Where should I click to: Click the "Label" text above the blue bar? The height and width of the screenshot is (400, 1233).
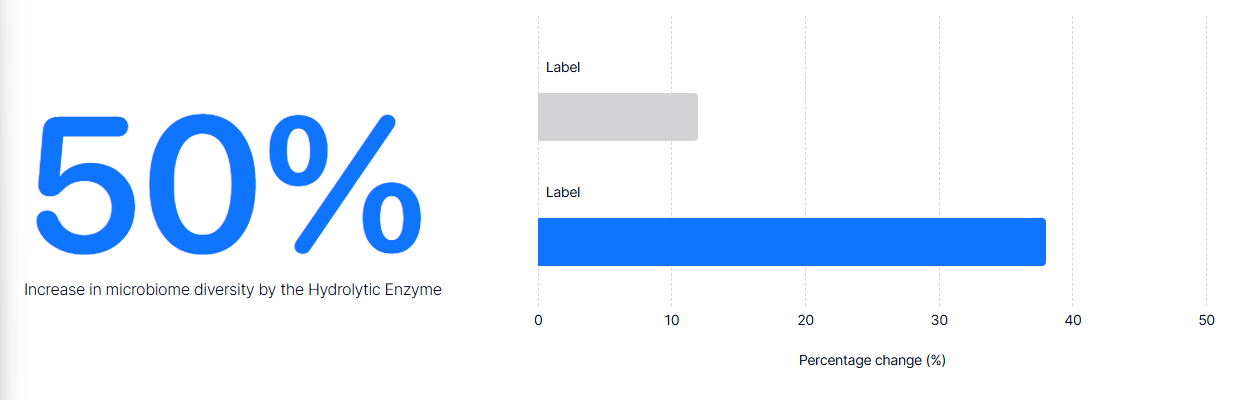563,192
